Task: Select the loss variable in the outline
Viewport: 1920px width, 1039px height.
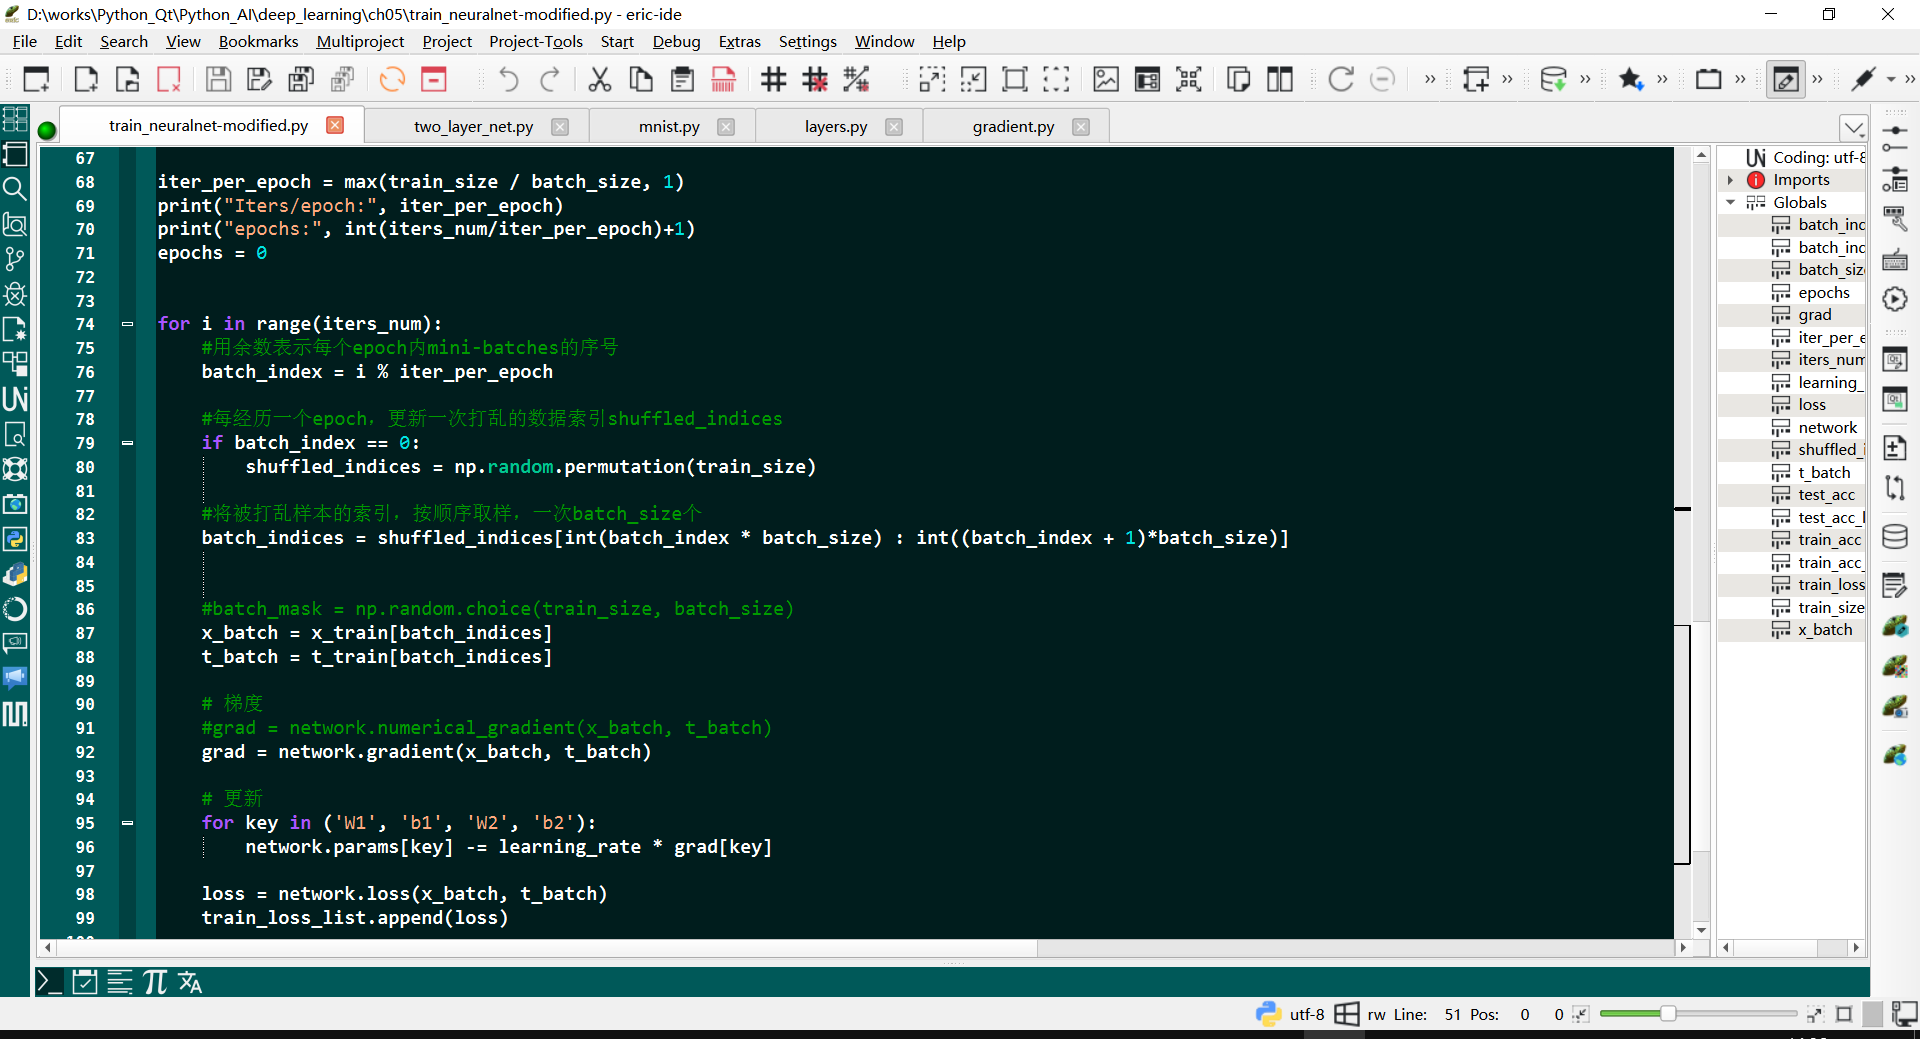Action: [x=1812, y=405]
